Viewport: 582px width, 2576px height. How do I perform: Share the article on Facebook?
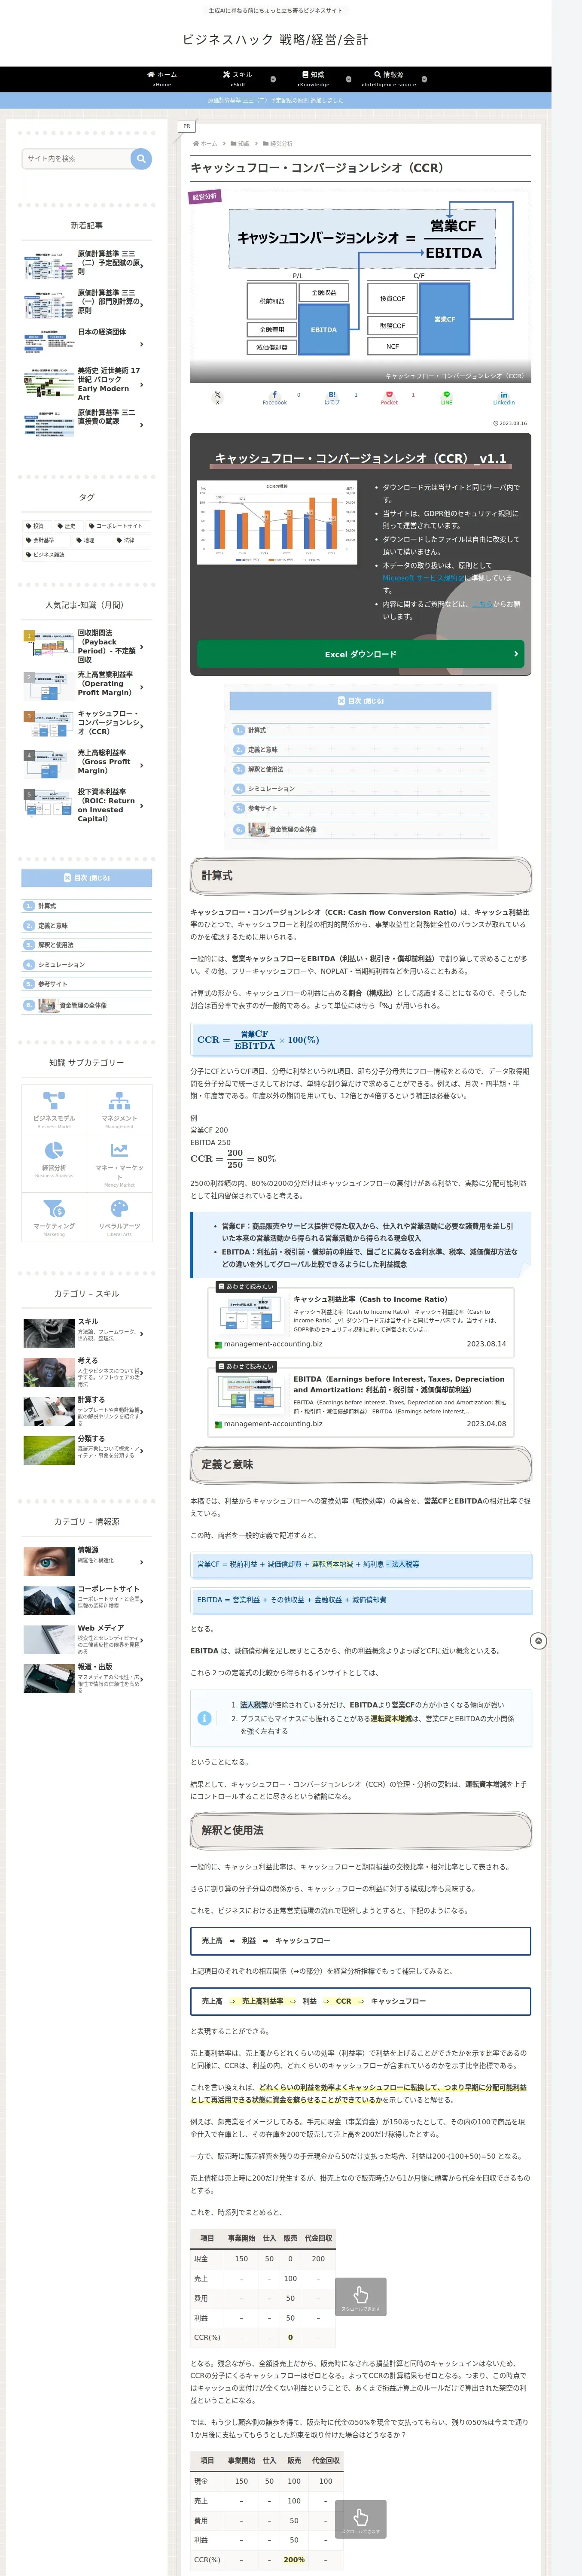coord(275,397)
